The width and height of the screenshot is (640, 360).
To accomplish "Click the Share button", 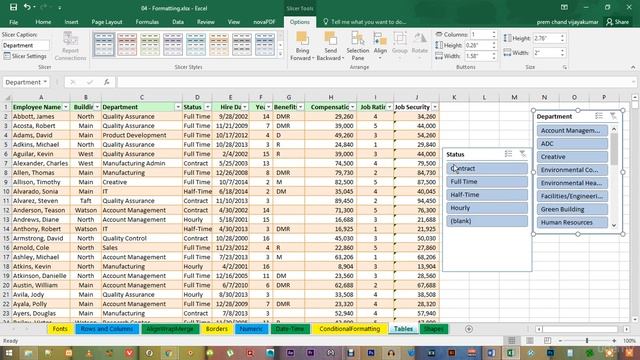I will (x=618, y=22).
